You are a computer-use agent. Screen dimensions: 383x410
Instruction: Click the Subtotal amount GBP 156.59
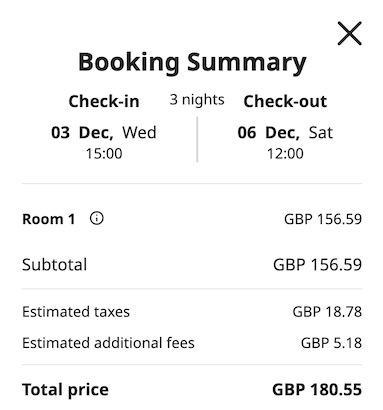point(317,265)
